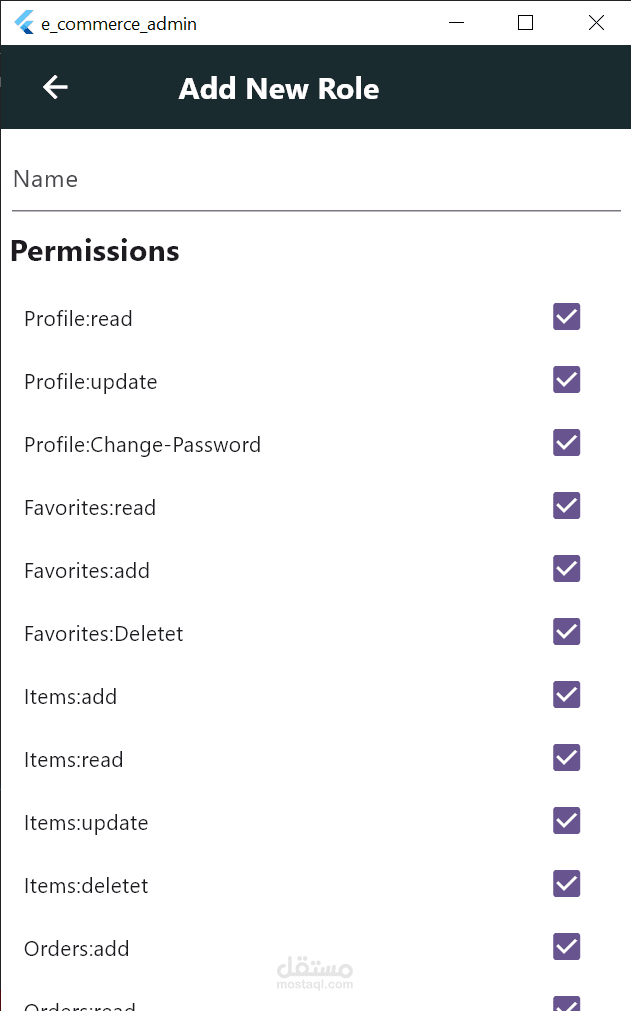Toggle the Profile:Change-Password checkbox
This screenshot has width=631, height=1011.
pos(567,443)
